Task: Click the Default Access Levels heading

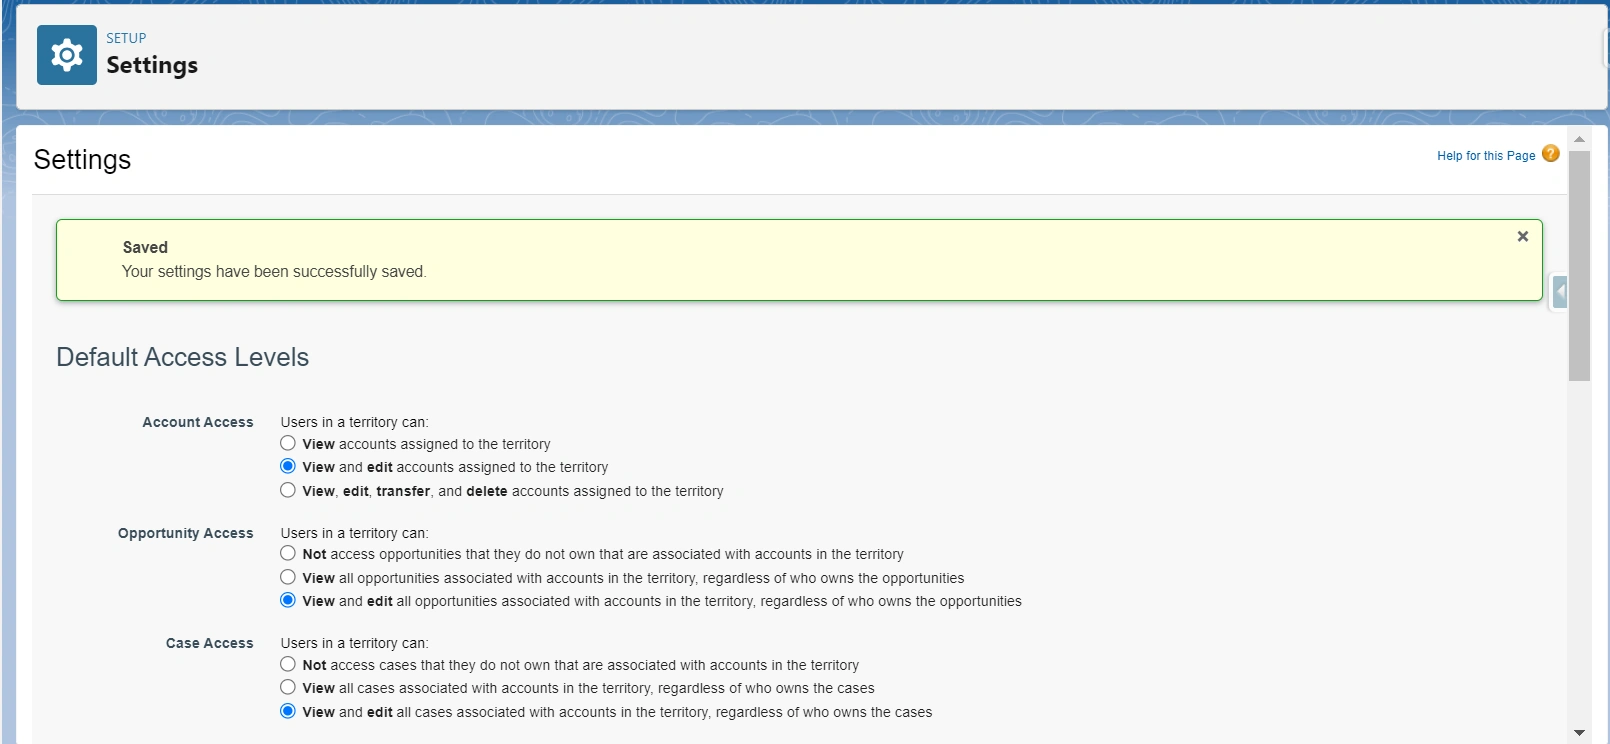Action: point(182,357)
